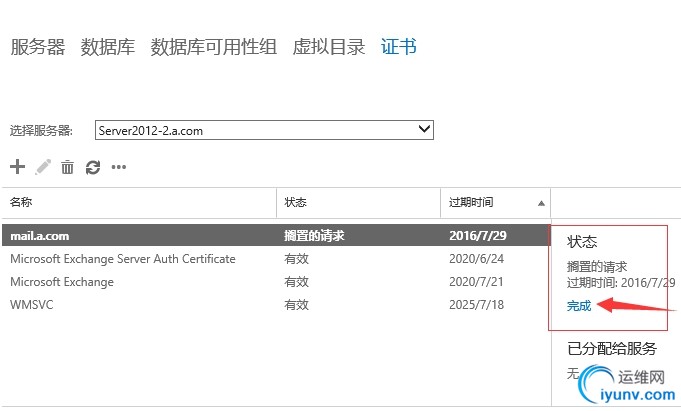Click 搁置的请求 status in mail.a.com row

click(314, 235)
